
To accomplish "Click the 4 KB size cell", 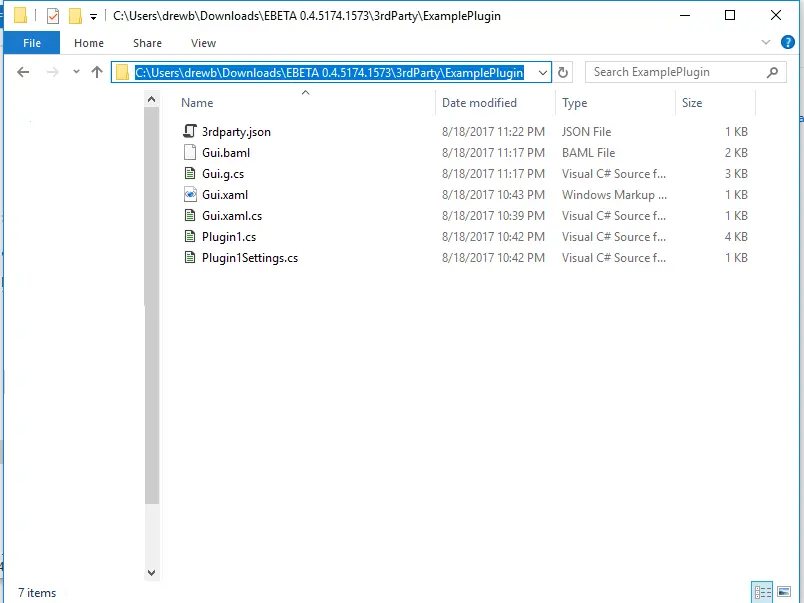I will pyautogui.click(x=736, y=237).
